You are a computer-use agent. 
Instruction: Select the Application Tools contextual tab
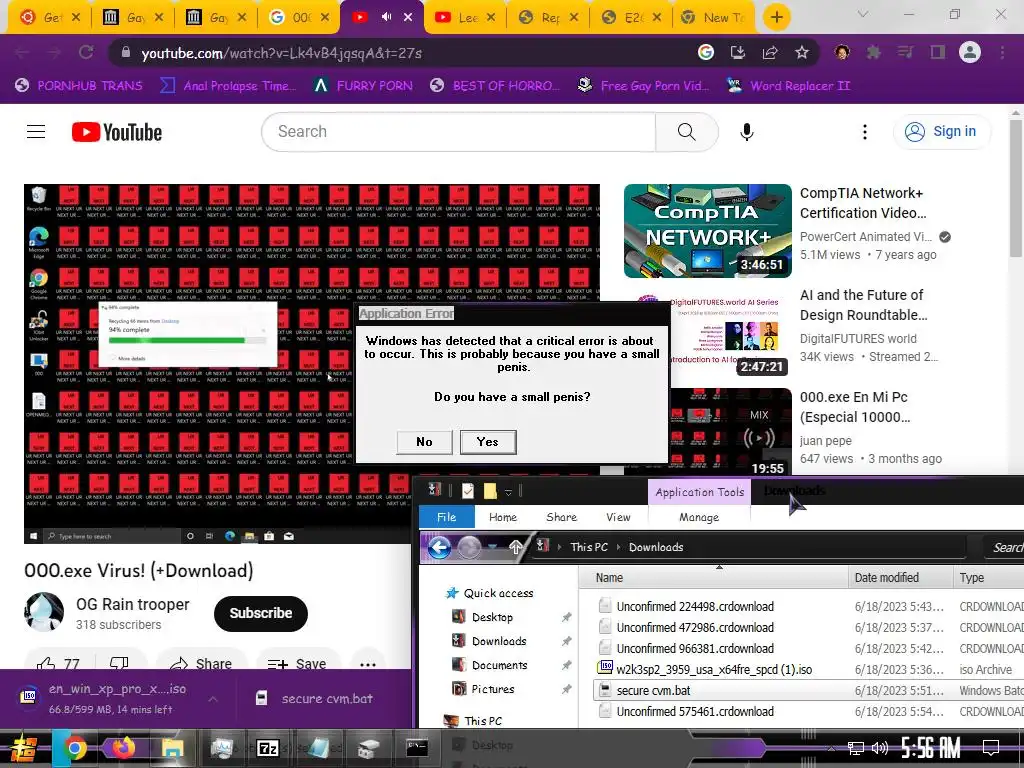(699, 492)
